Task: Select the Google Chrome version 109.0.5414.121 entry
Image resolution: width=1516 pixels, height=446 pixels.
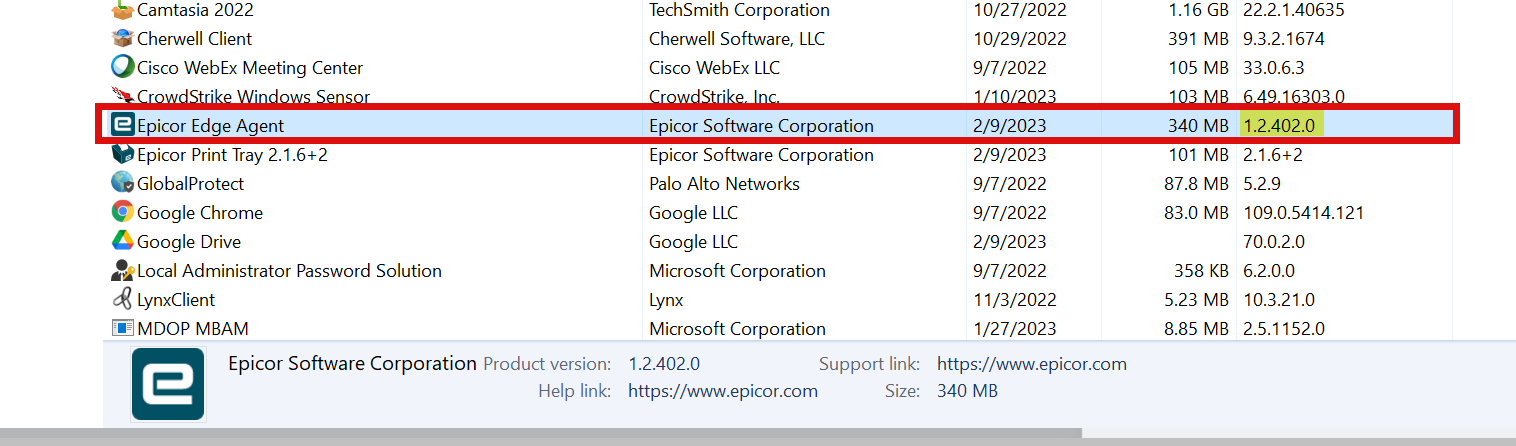Action: 1303,213
